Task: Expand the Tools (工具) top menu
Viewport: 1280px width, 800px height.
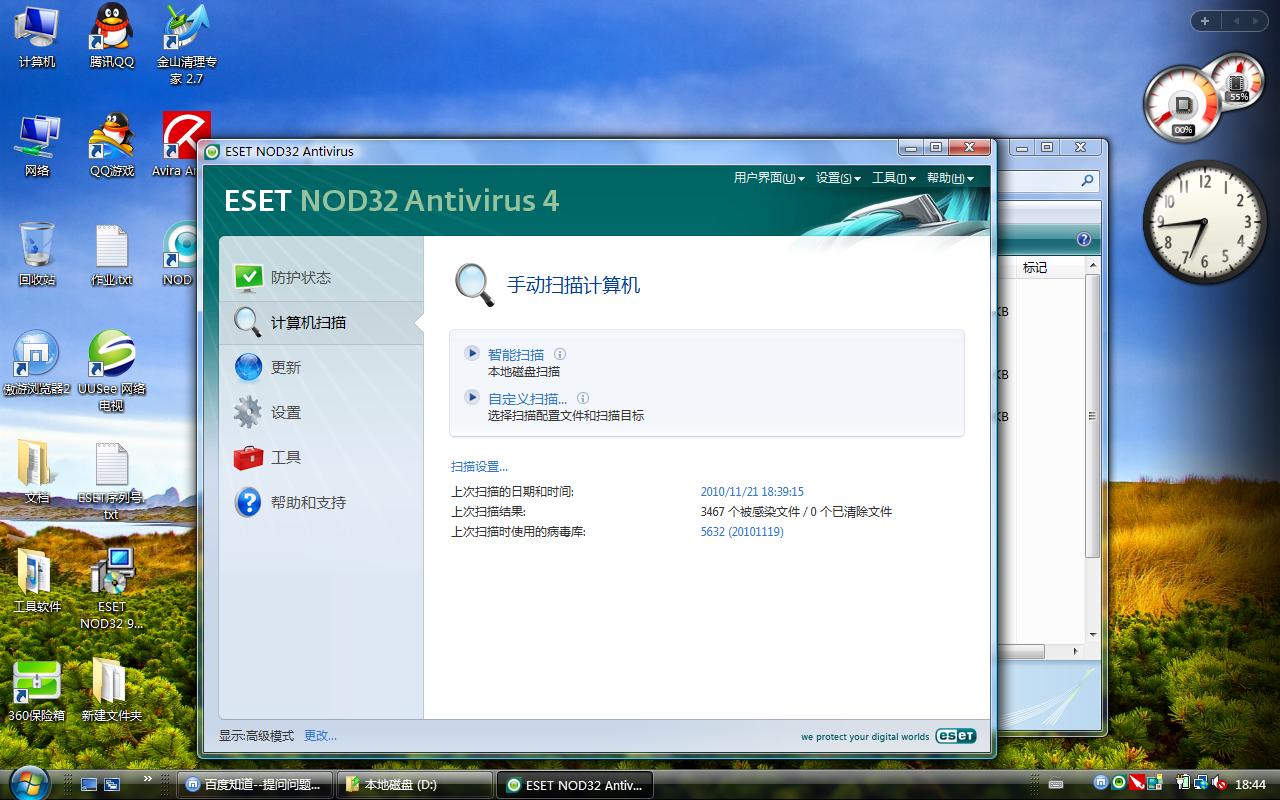Action: 893,178
